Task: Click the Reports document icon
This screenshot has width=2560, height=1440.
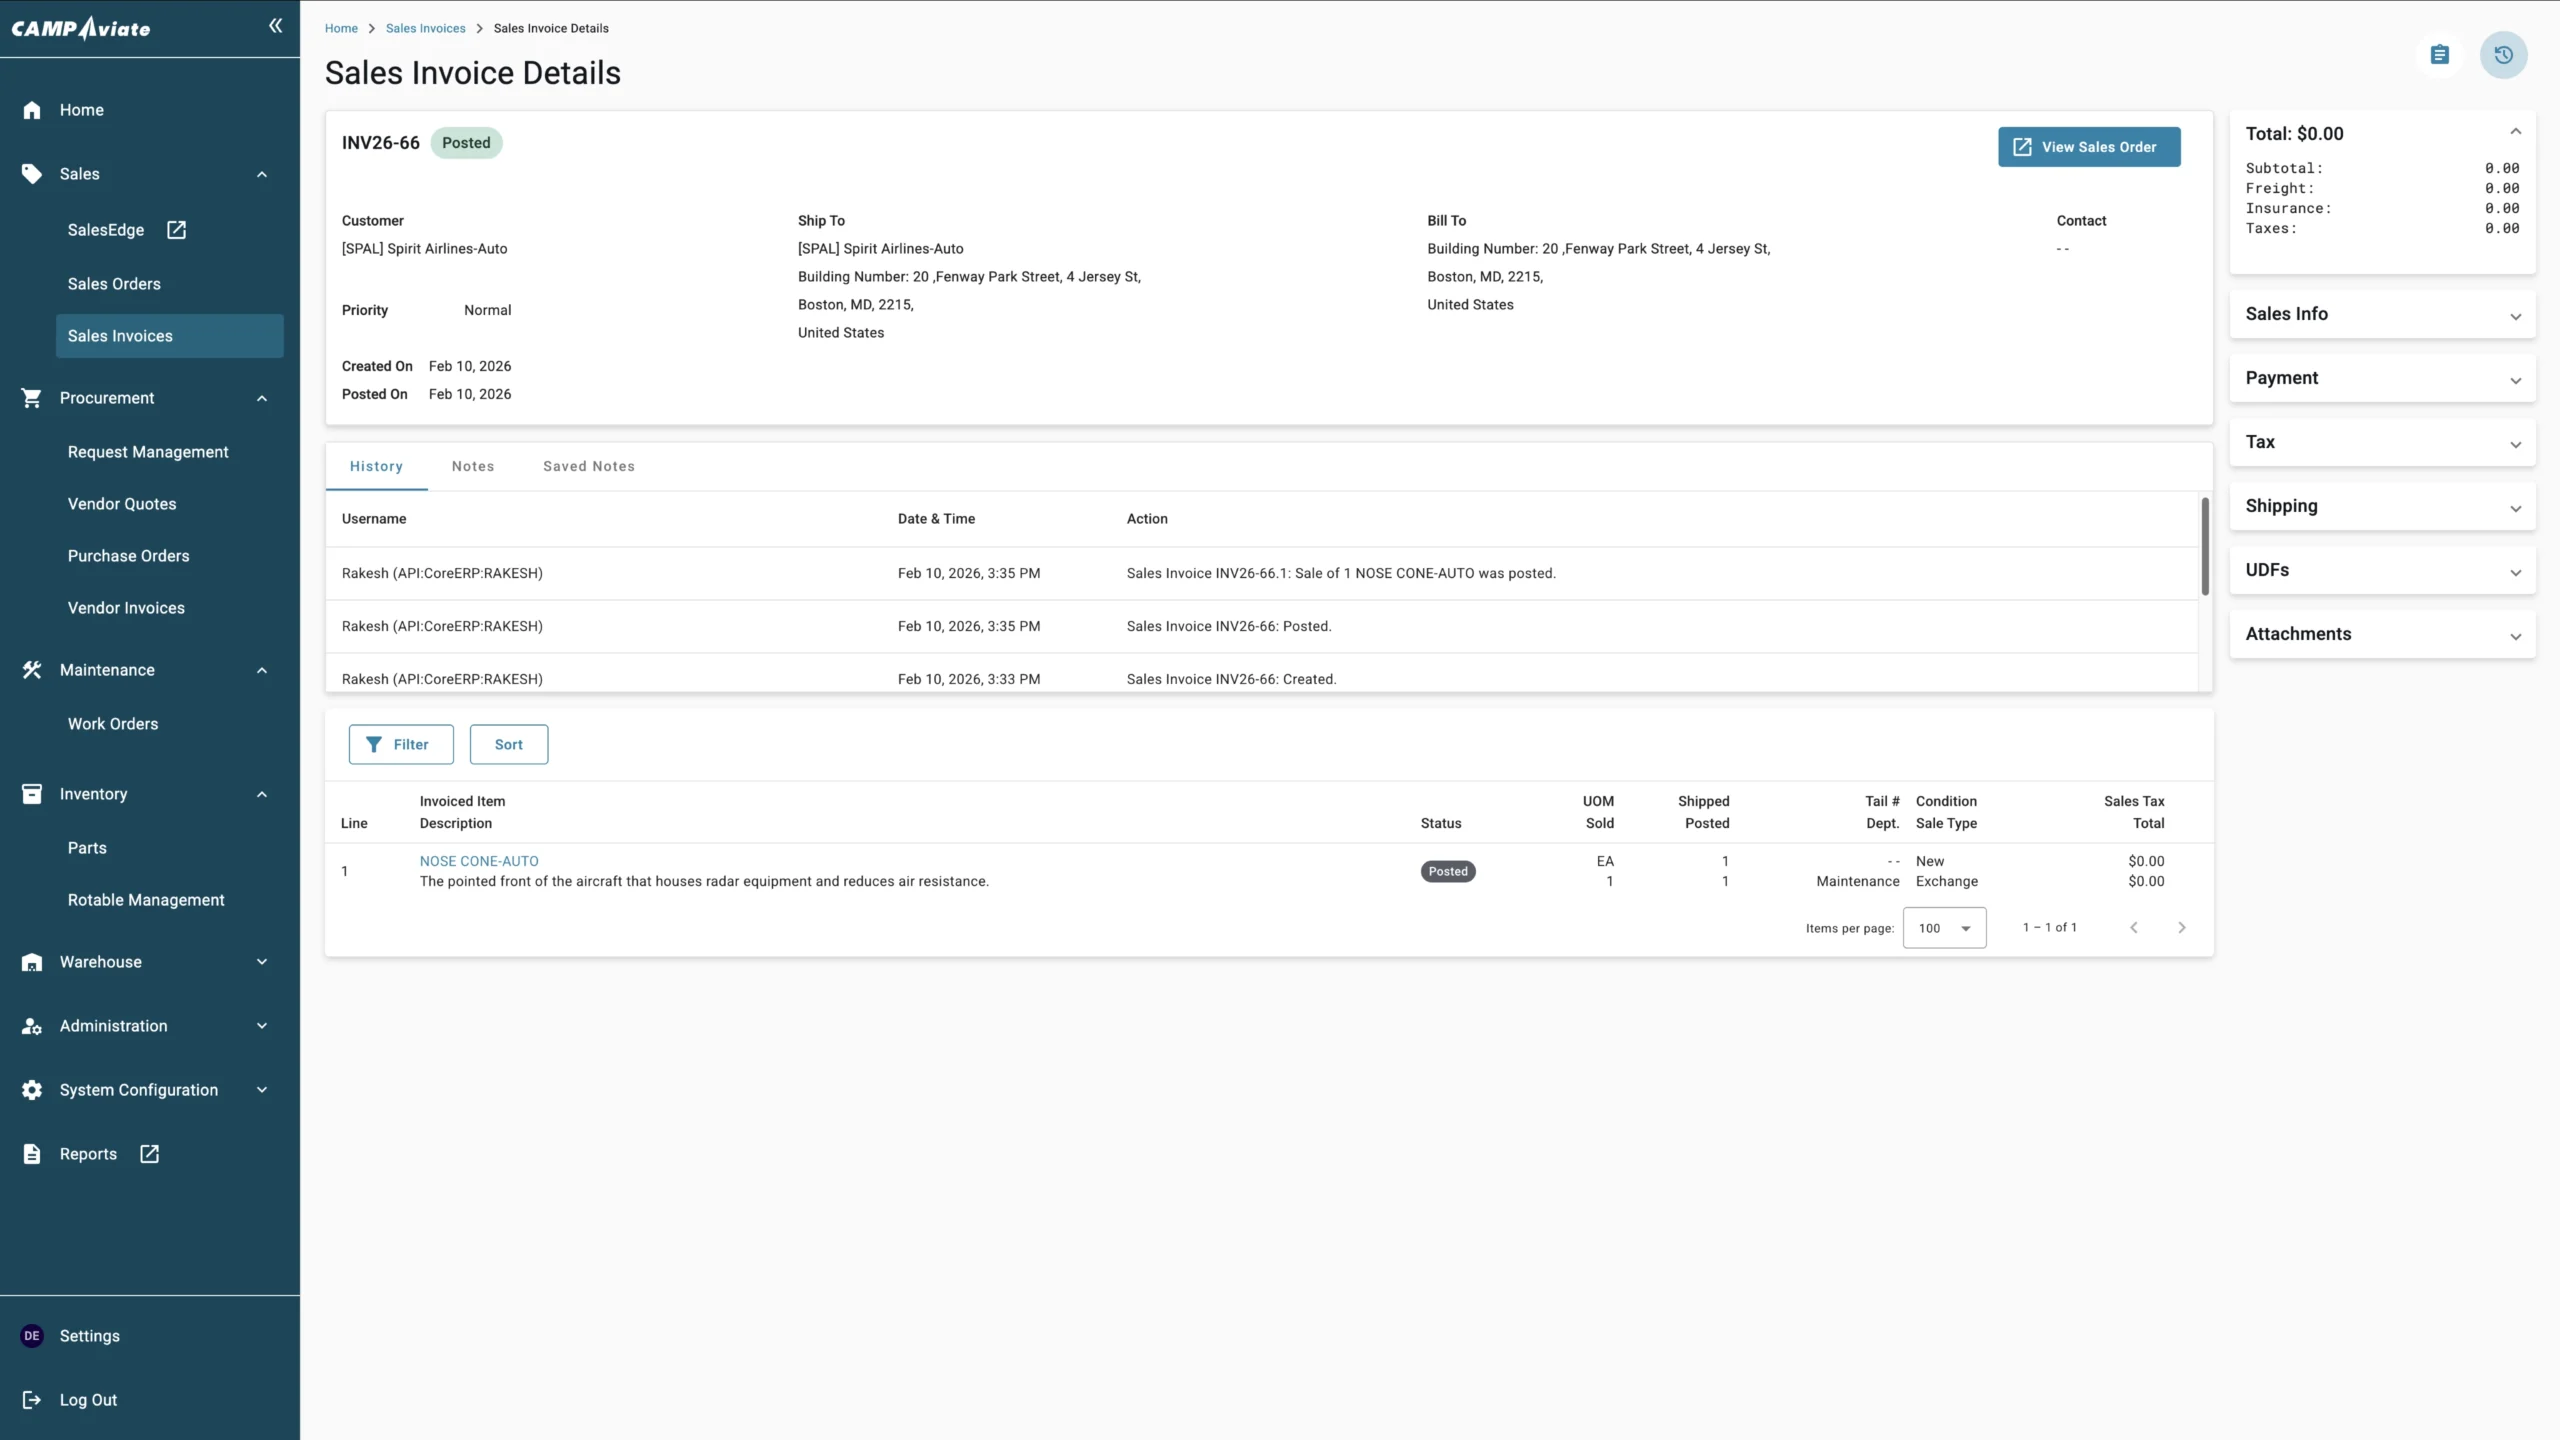Action: click(32, 1154)
